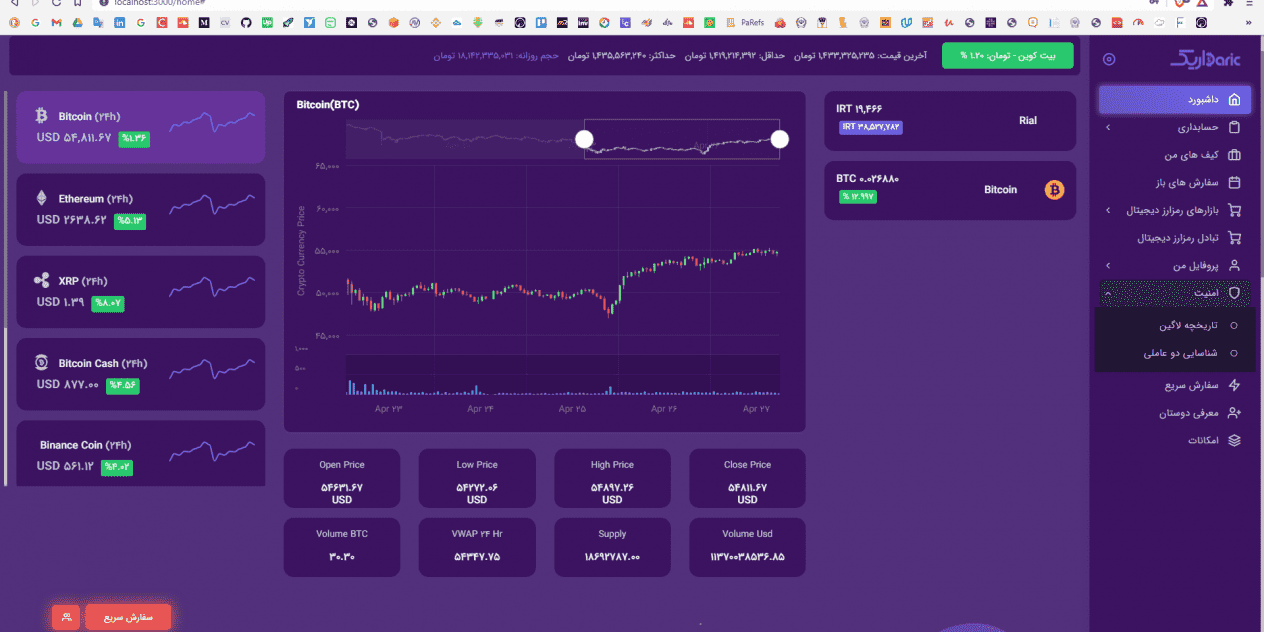
Task: Click the left handle of the chart range selector
Action: click(584, 139)
